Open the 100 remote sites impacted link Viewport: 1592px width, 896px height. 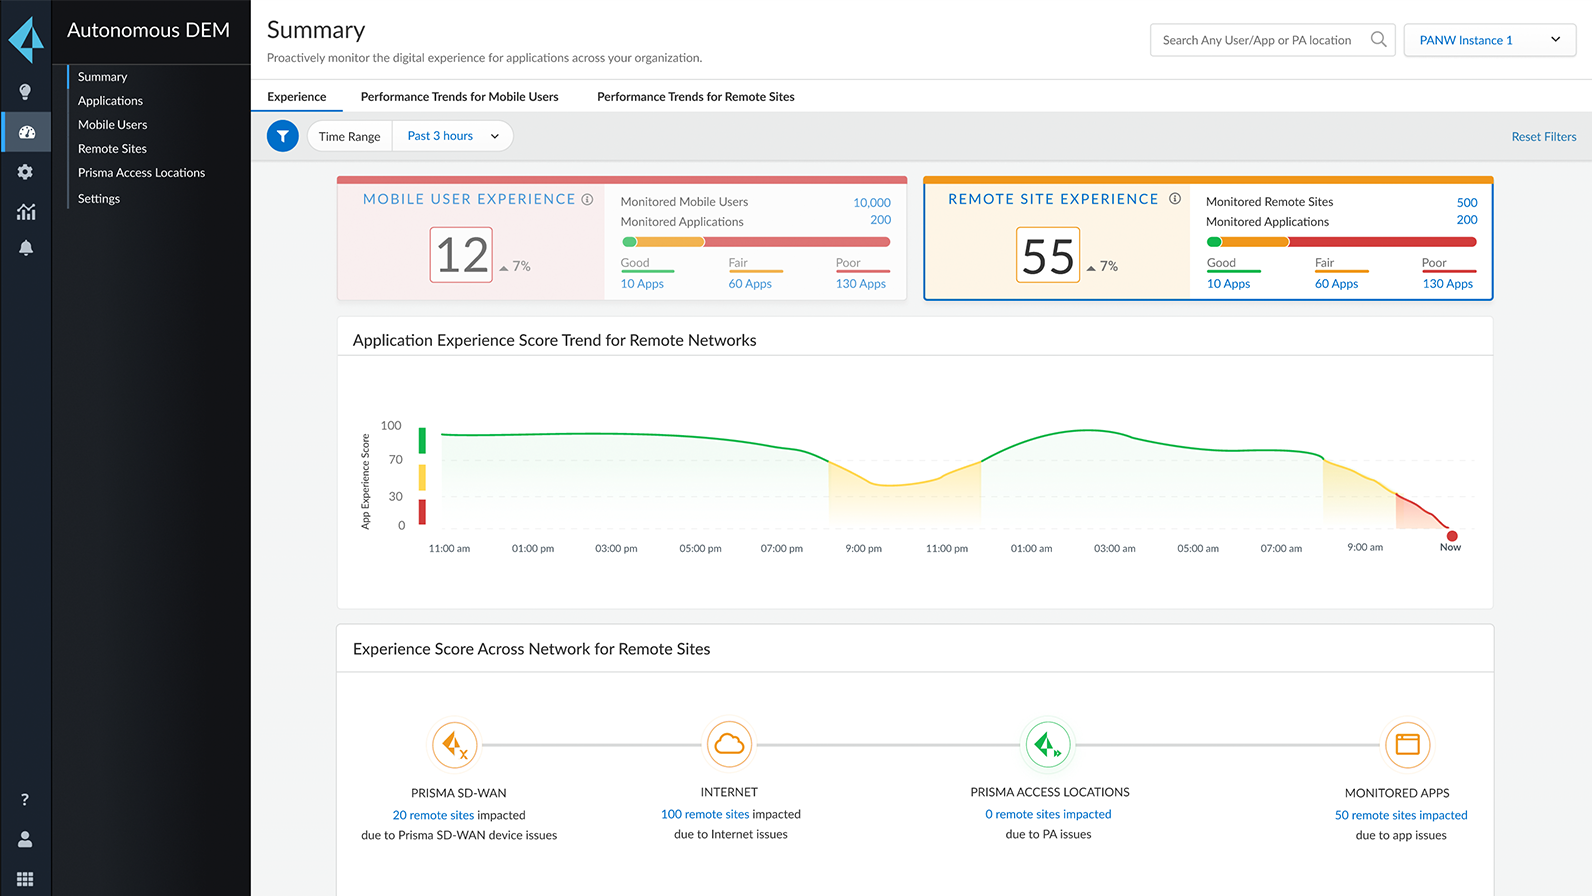pyautogui.click(x=705, y=814)
